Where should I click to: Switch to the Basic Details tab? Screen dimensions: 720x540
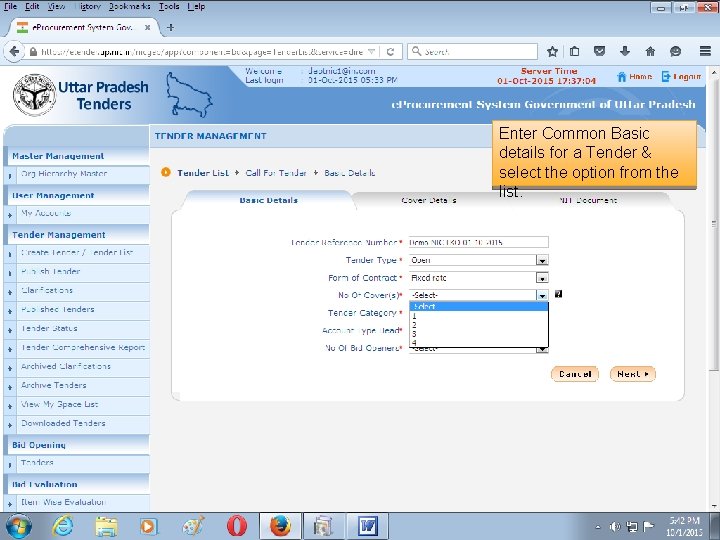pos(269,200)
